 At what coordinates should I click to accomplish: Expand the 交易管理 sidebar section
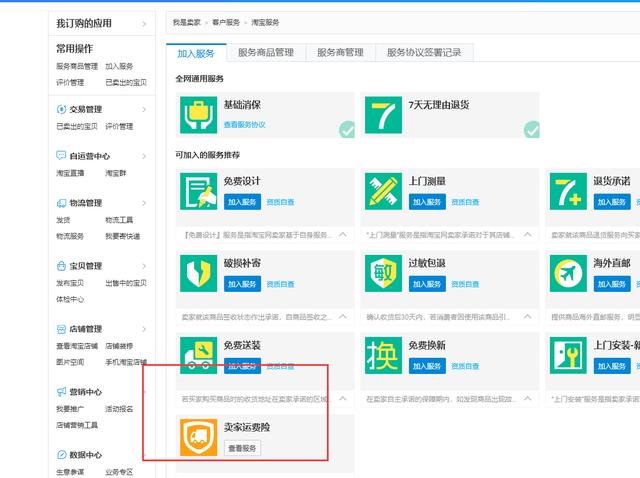pyautogui.click(x=144, y=109)
